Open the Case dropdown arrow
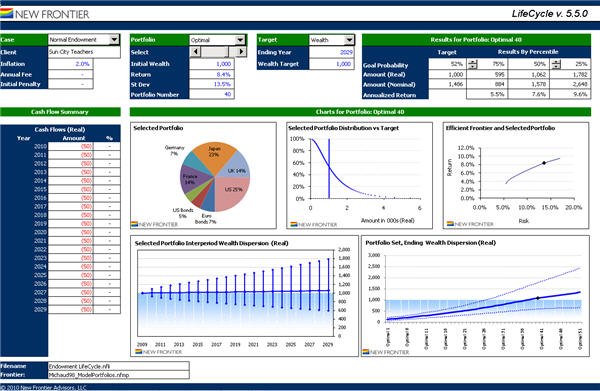Screen dimensions: 600x391 pyautogui.click(x=114, y=40)
